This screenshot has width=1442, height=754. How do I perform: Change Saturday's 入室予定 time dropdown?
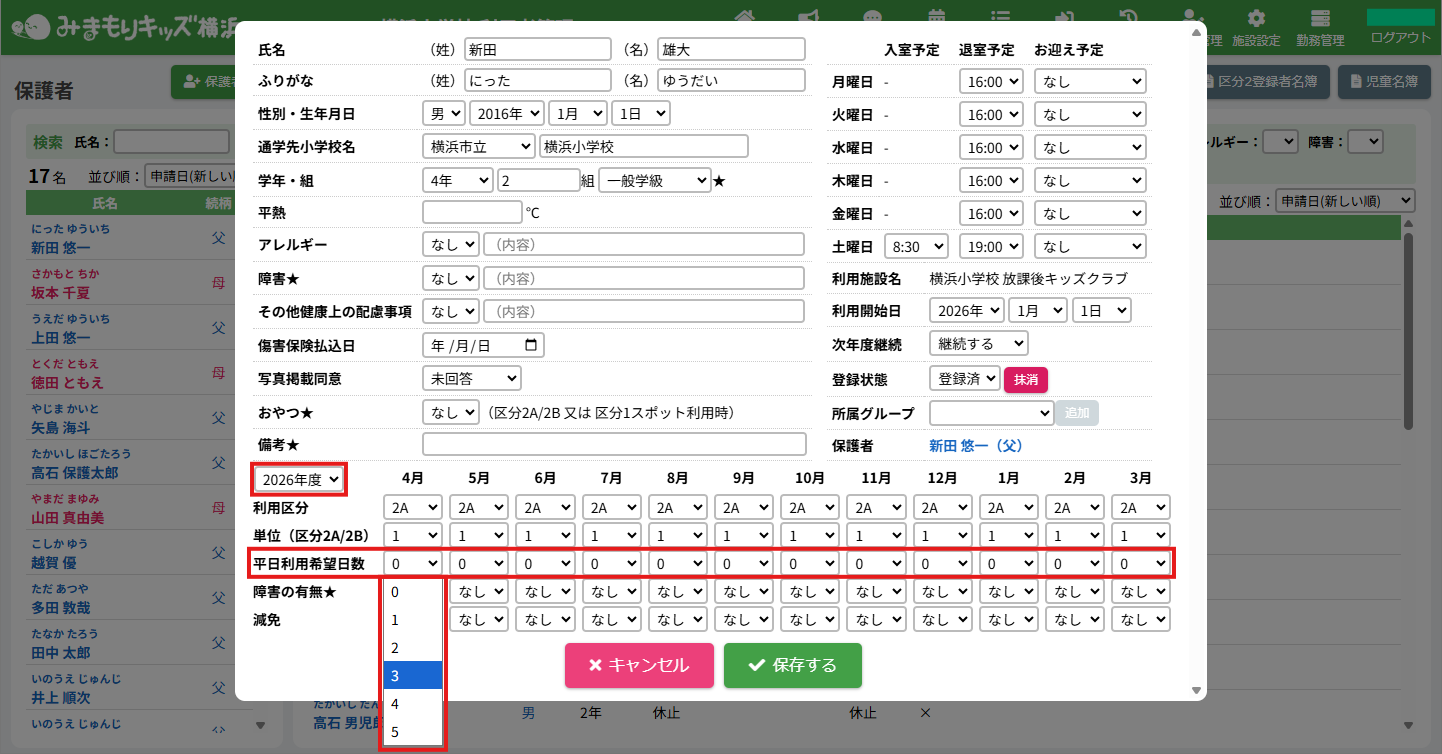click(x=914, y=246)
